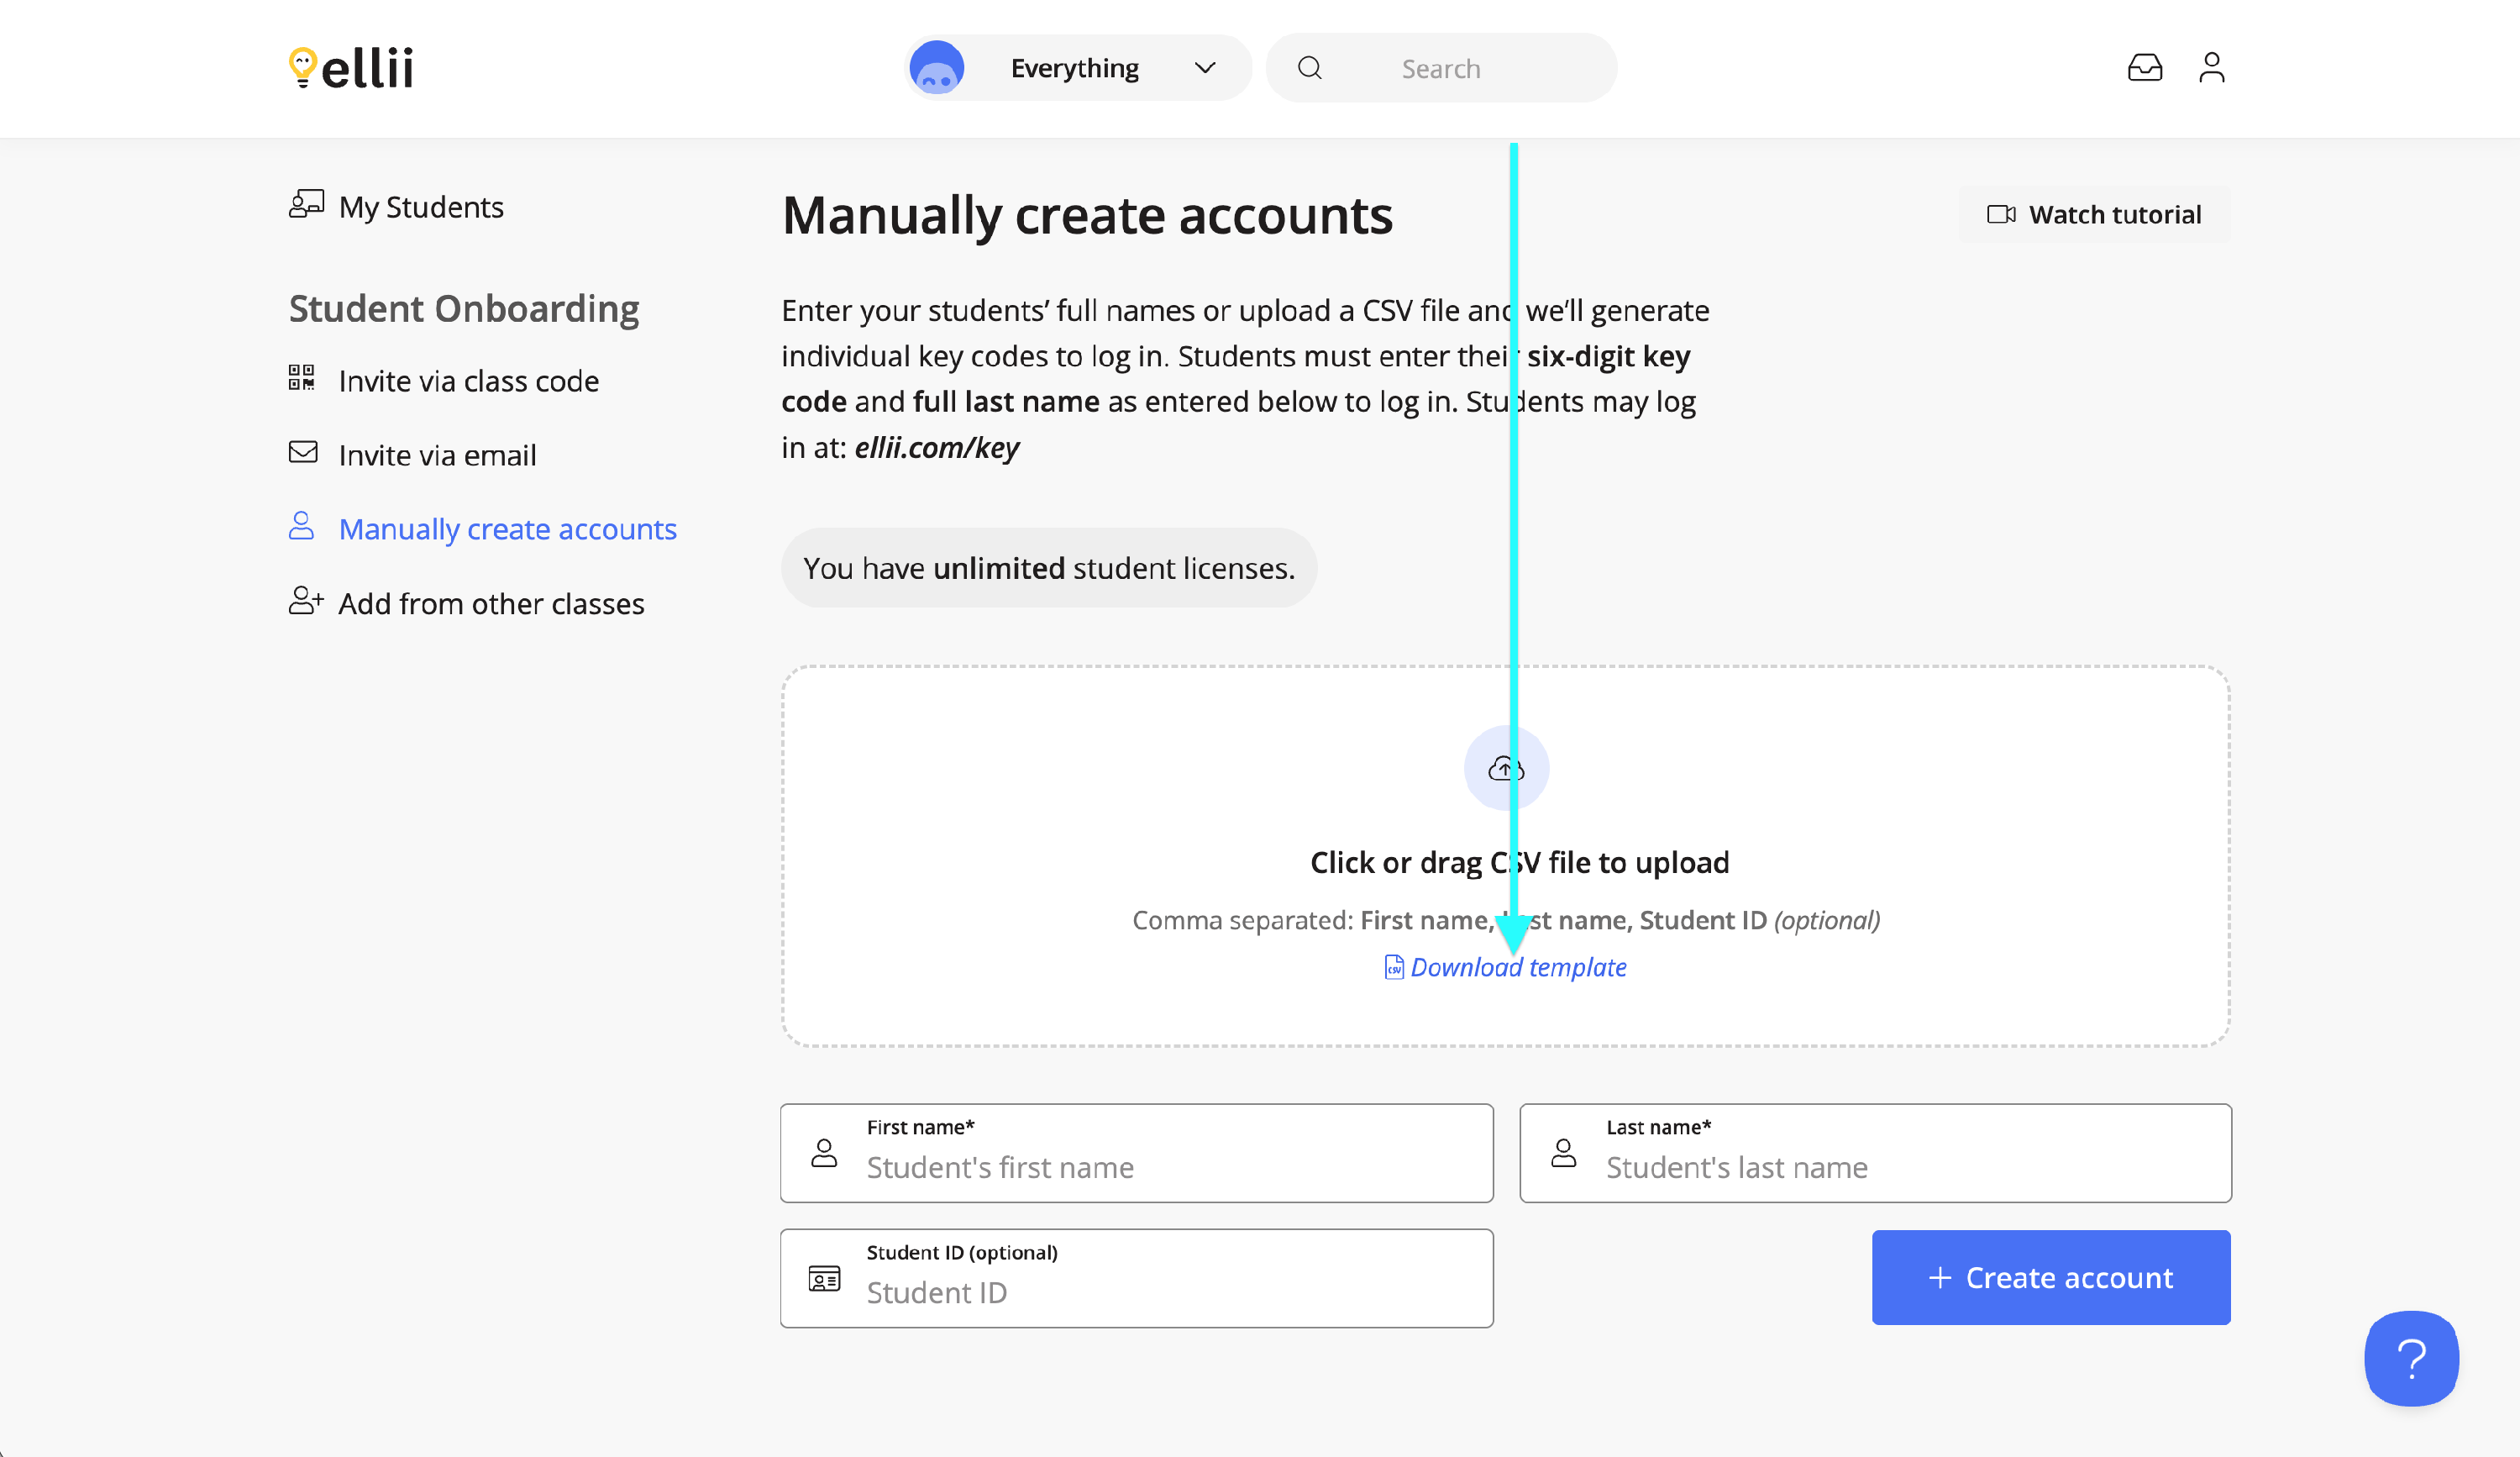Screen dimensions: 2520x1457
Task: Click the blue avatar icon beside Everything
Action: pyautogui.click(x=937, y=68)
